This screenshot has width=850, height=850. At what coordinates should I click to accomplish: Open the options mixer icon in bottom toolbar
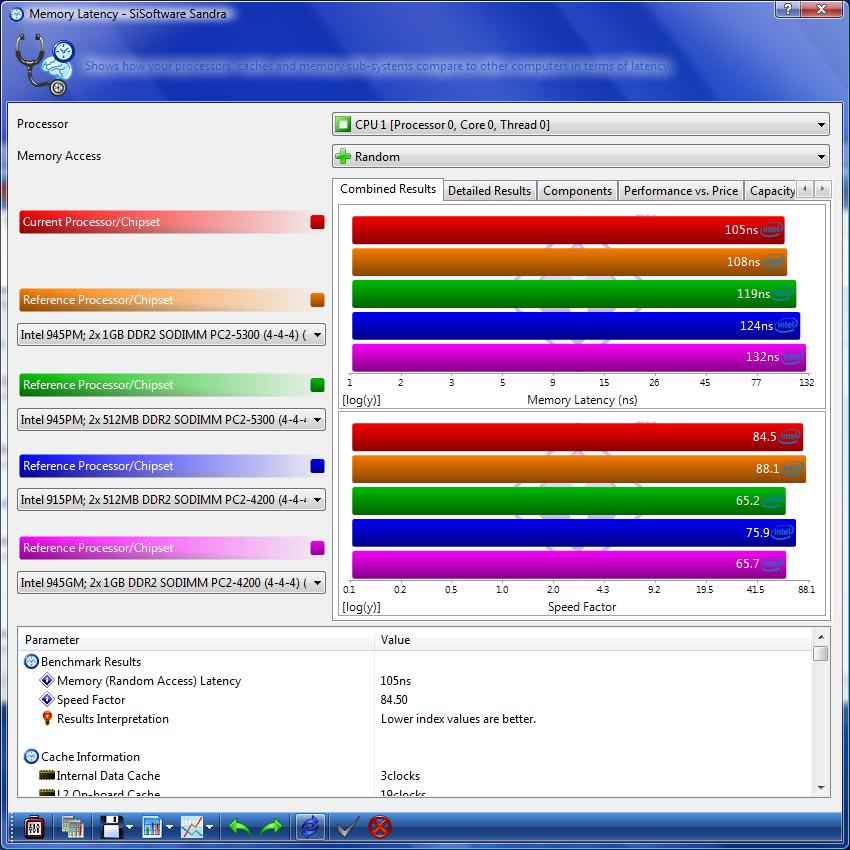(x=34, y=827)
